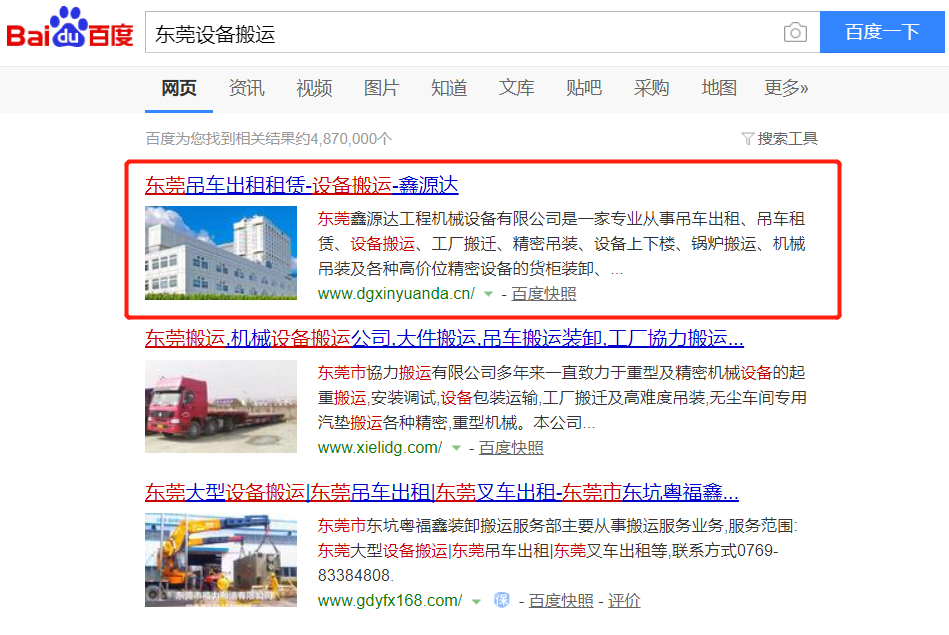Open the factory building thumbnail image
949x635 pixels.
click(x=221, y=253)
